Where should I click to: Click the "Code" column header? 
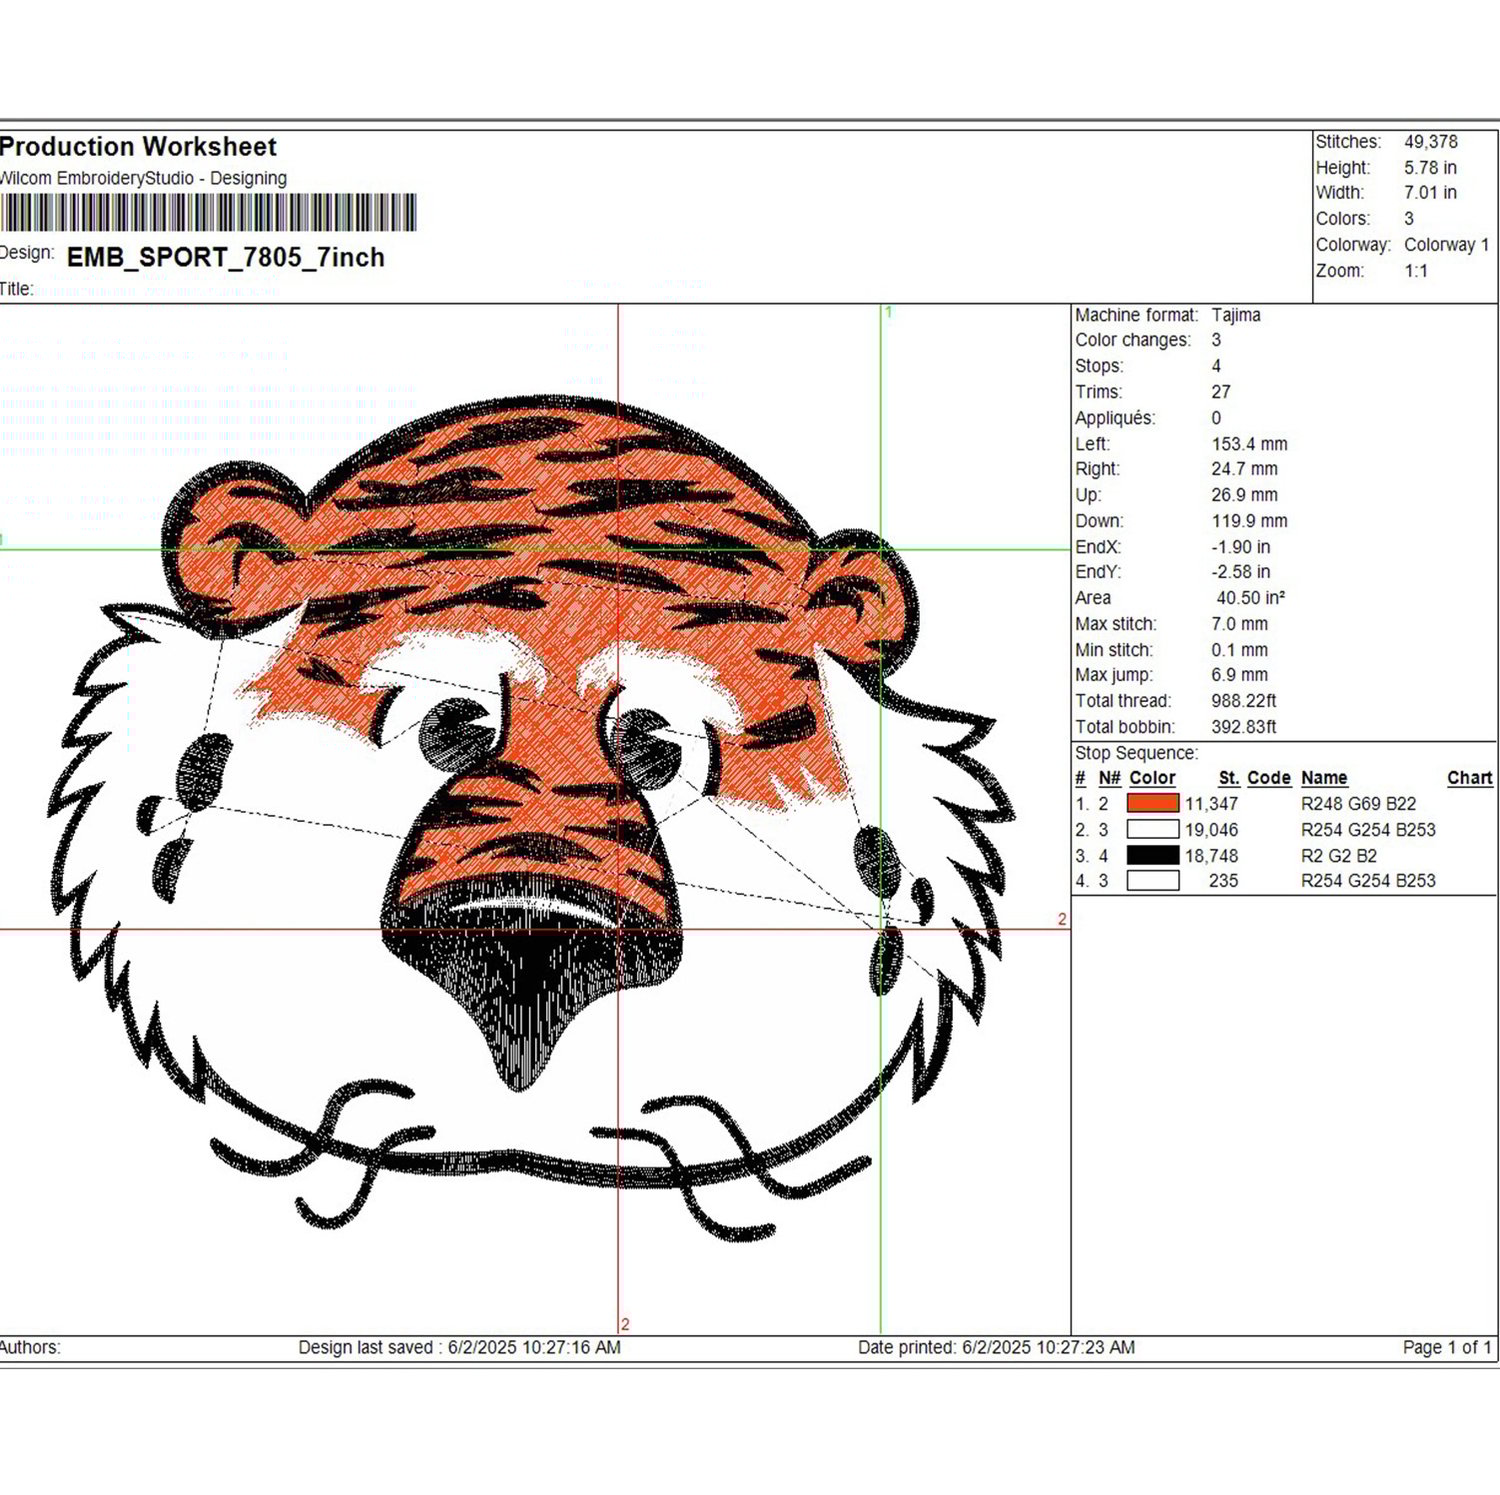click(x=1269, y=778)
